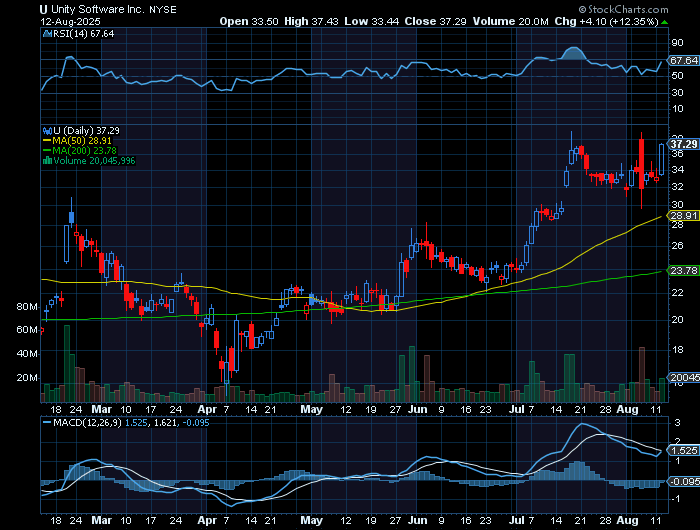The width and height of the screenshot is (700, 530).
Task: Click the 40M volume axis label
Action: point(27,354)
